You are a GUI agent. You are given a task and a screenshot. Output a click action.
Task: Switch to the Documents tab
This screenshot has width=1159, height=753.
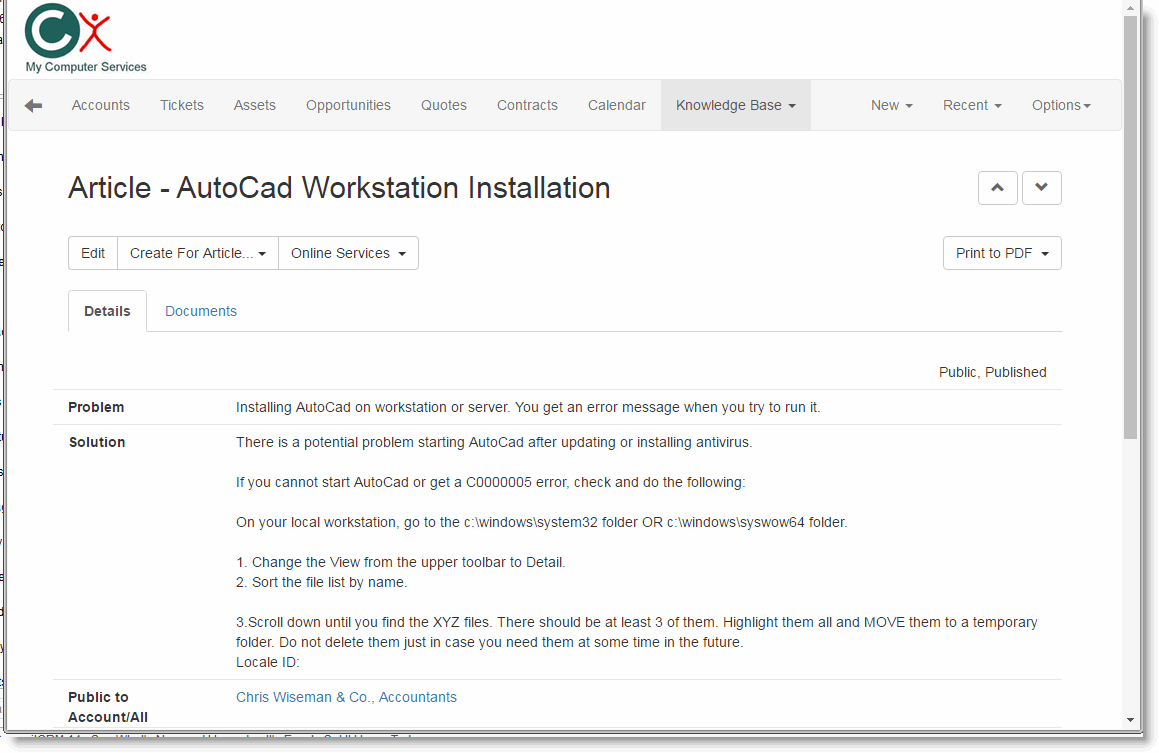tap(201, 312)
